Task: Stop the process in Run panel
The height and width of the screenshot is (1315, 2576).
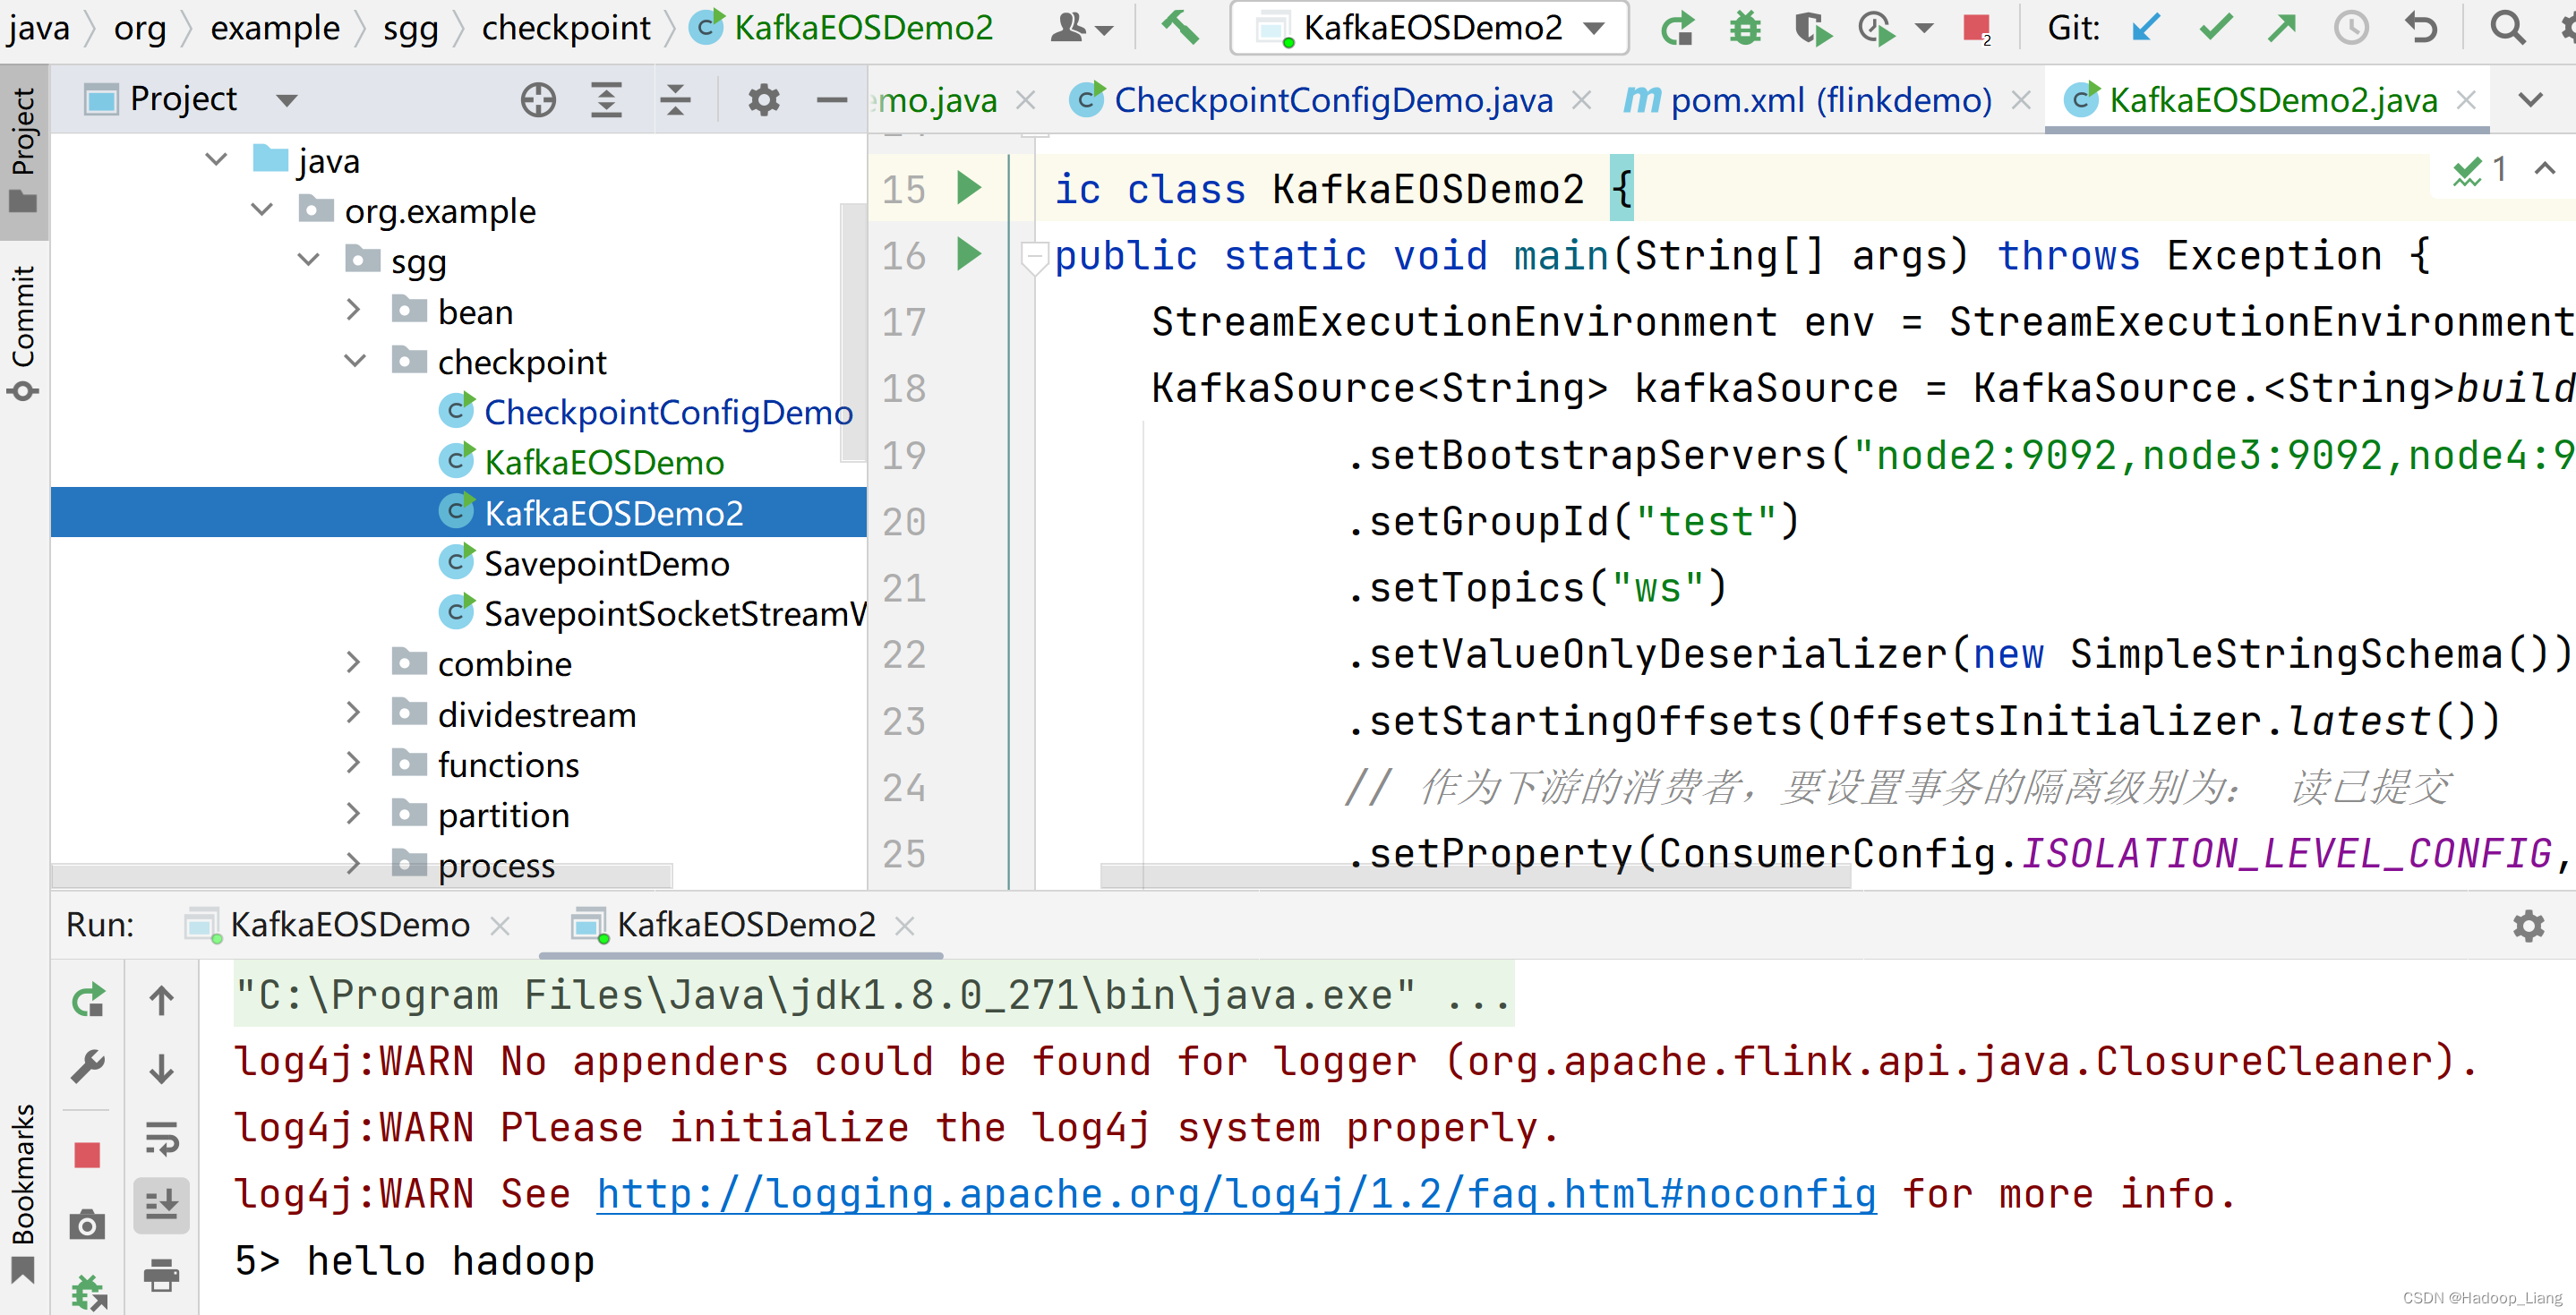Action: pyautogui.click(x=88, y=1156)
